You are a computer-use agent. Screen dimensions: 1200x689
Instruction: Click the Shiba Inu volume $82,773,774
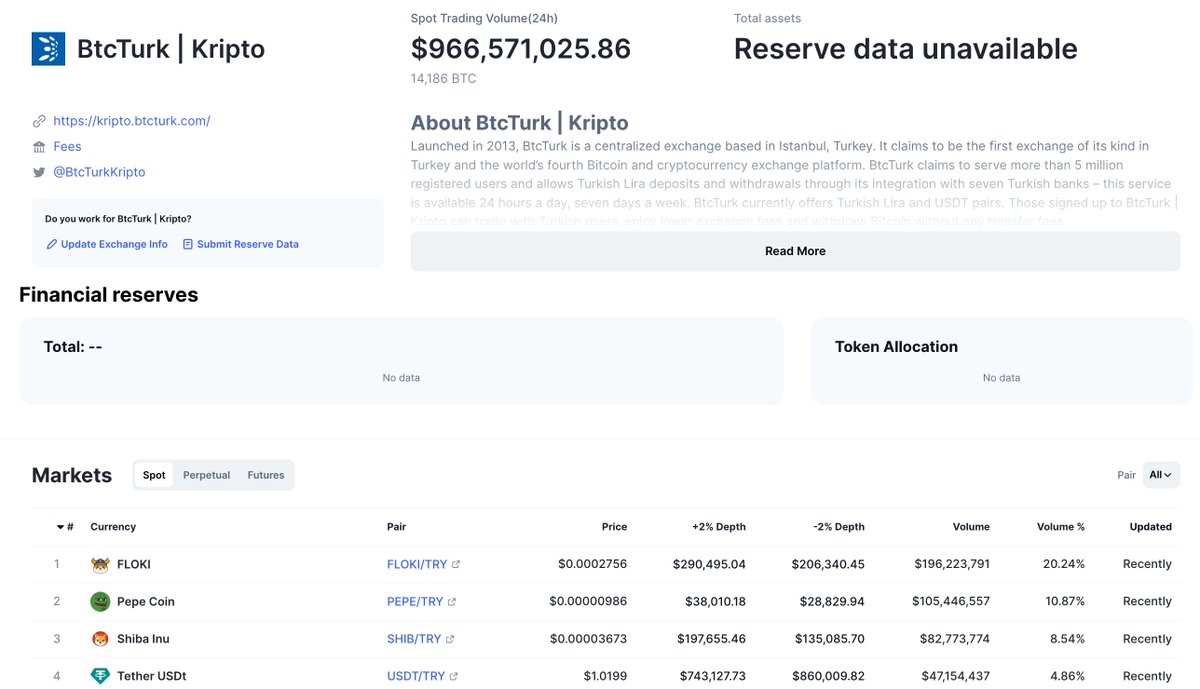point(955,639)
